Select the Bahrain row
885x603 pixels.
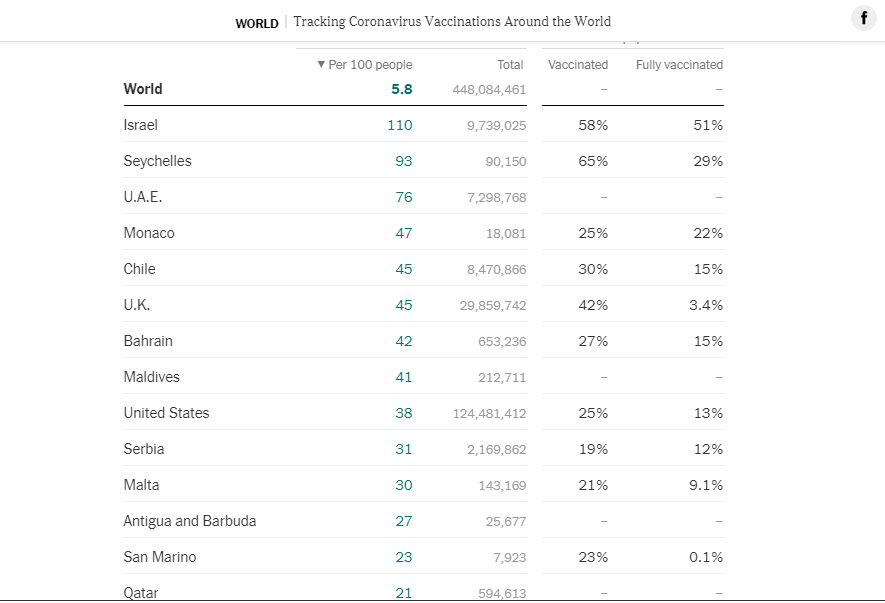coord(148,341)
